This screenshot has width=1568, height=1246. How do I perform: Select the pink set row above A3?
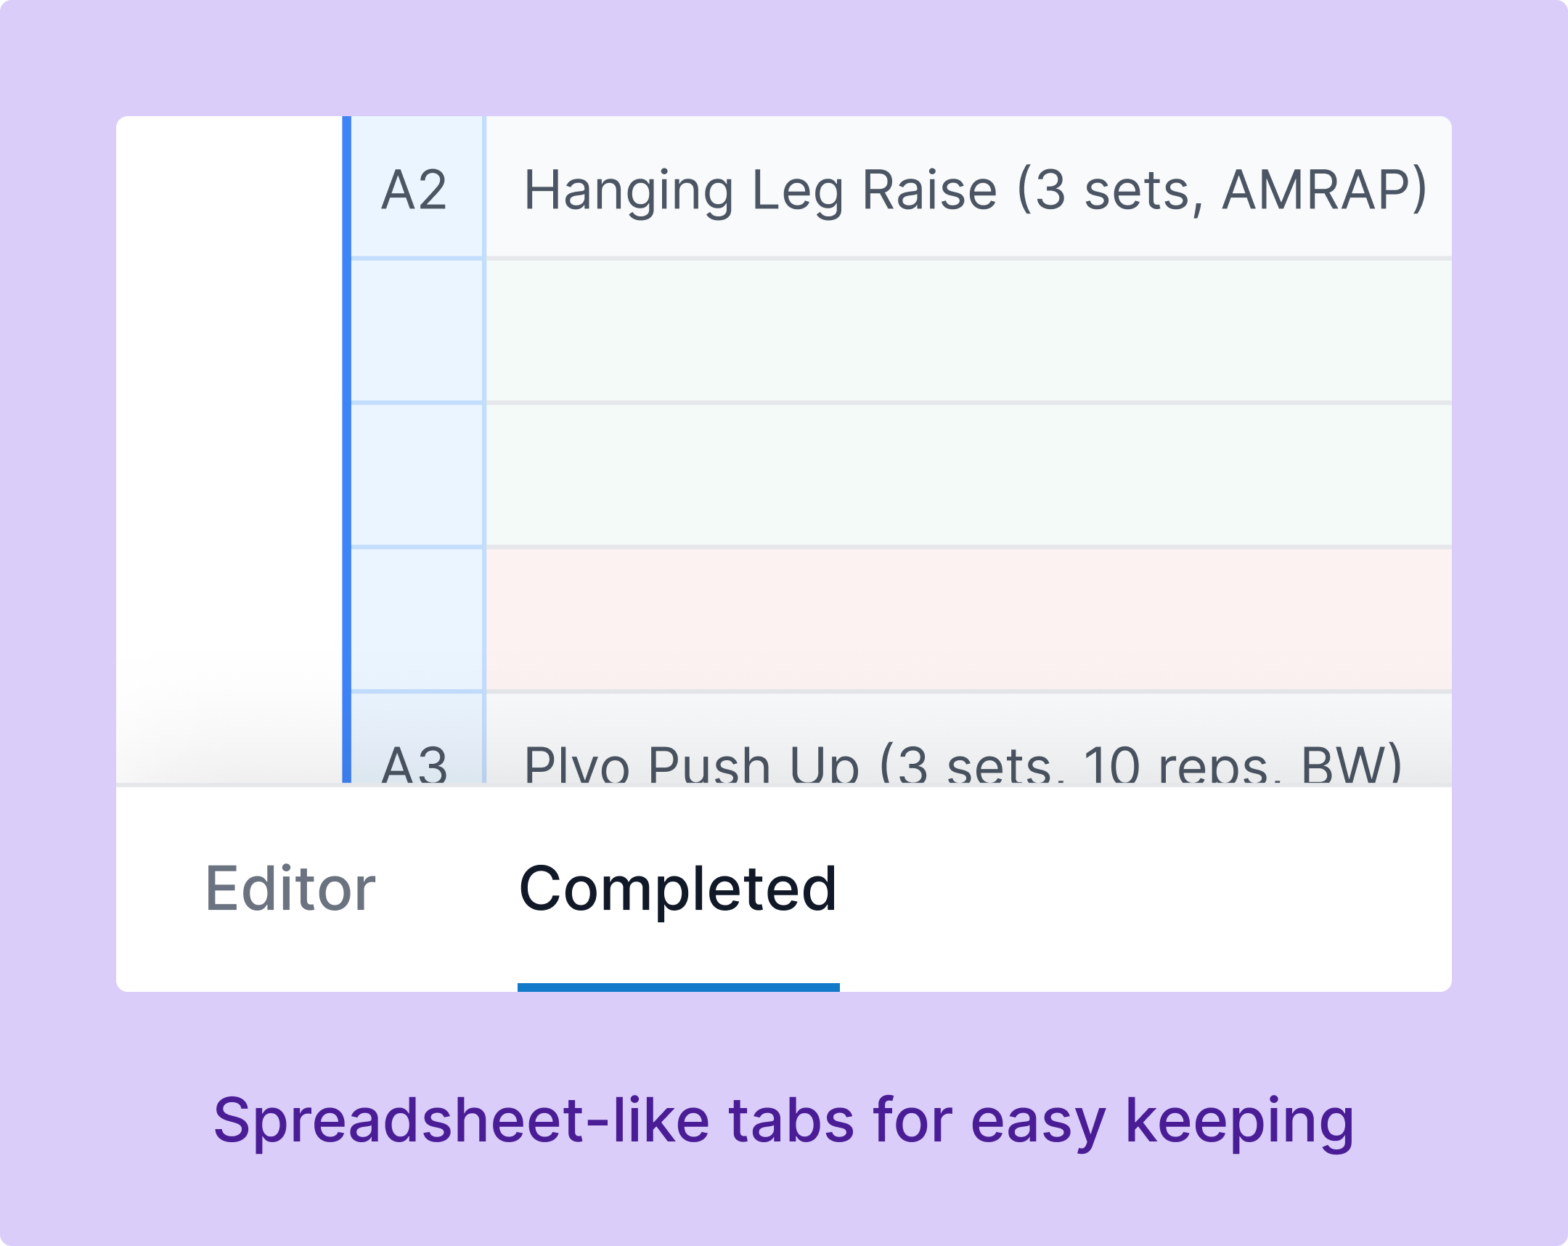(x=968, y=619)
